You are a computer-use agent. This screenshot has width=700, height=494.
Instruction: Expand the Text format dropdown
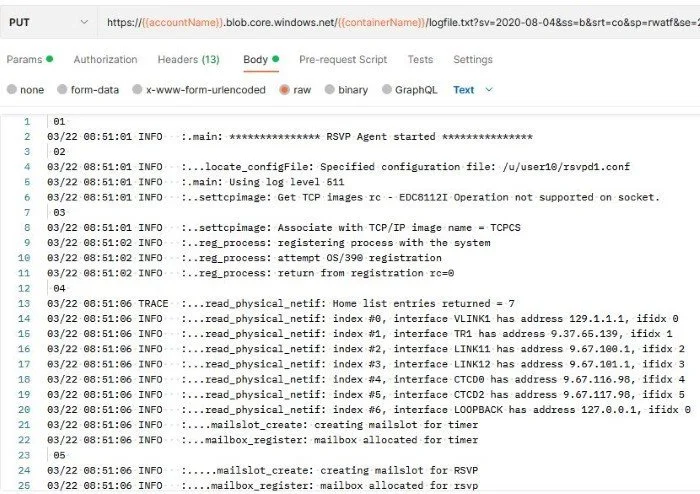[473, 90]
